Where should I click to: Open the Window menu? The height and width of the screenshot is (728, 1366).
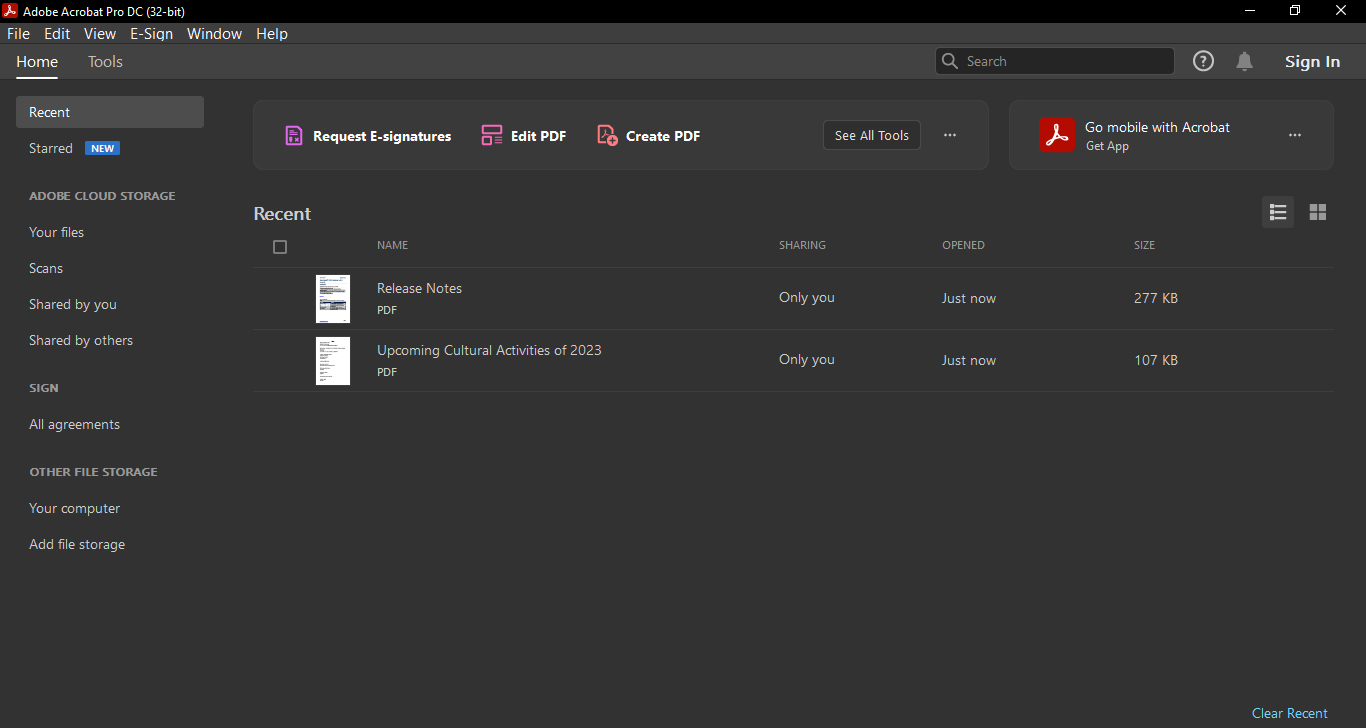coord(214,33)
